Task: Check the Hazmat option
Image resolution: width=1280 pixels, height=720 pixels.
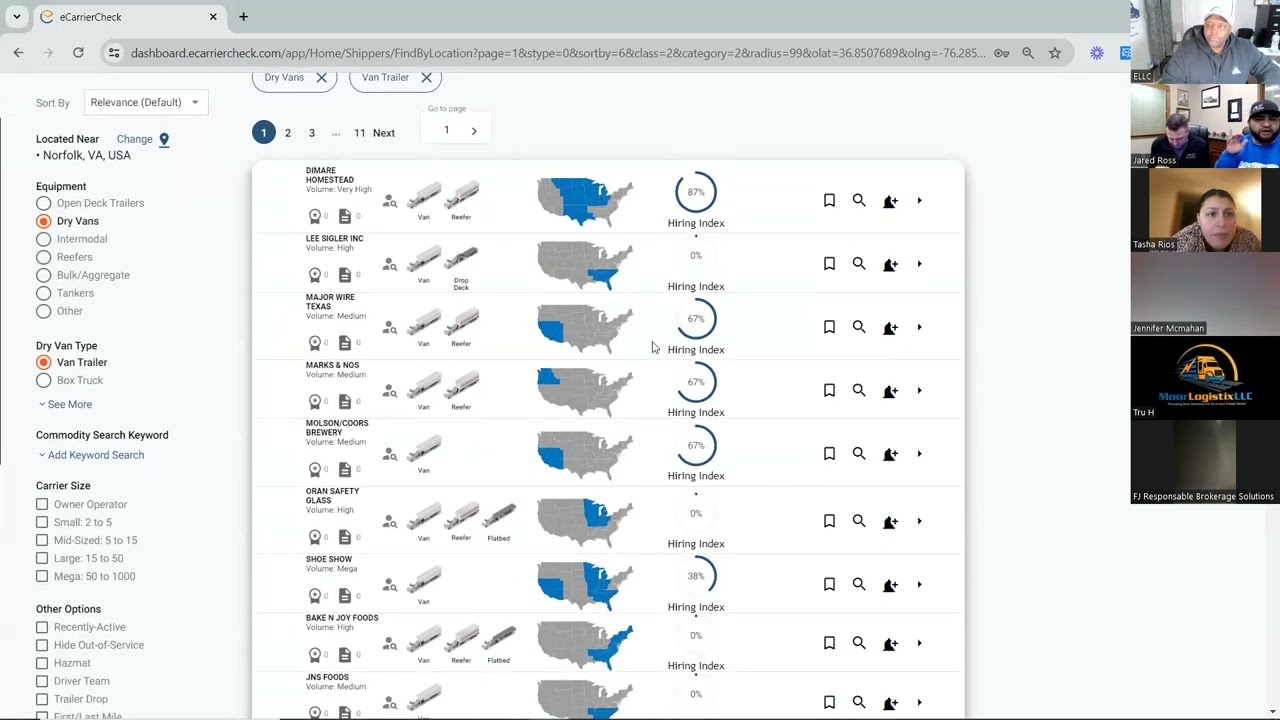Action: pos(42,663)
